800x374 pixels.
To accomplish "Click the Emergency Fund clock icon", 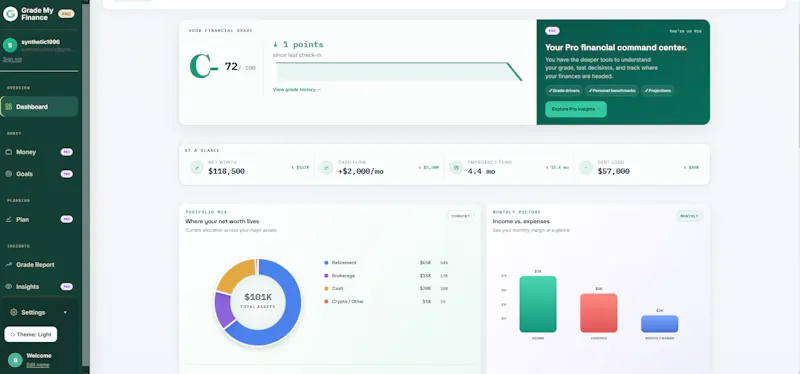I will click(456, 167).
